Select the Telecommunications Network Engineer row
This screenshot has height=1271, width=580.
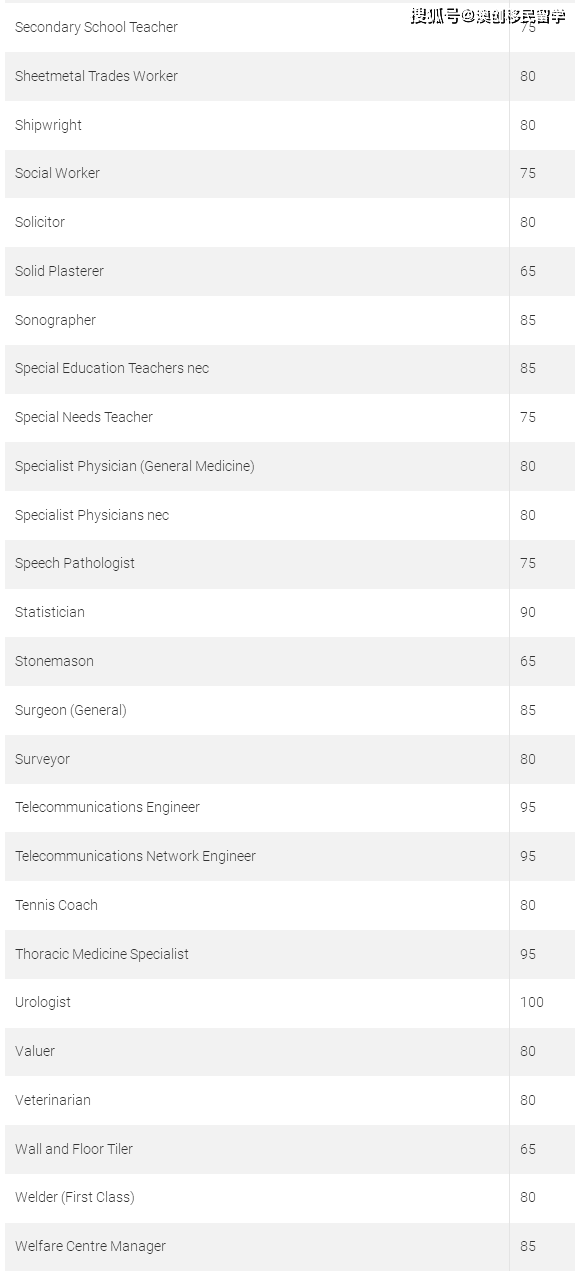pyautogui.click(x=290, y=856)
